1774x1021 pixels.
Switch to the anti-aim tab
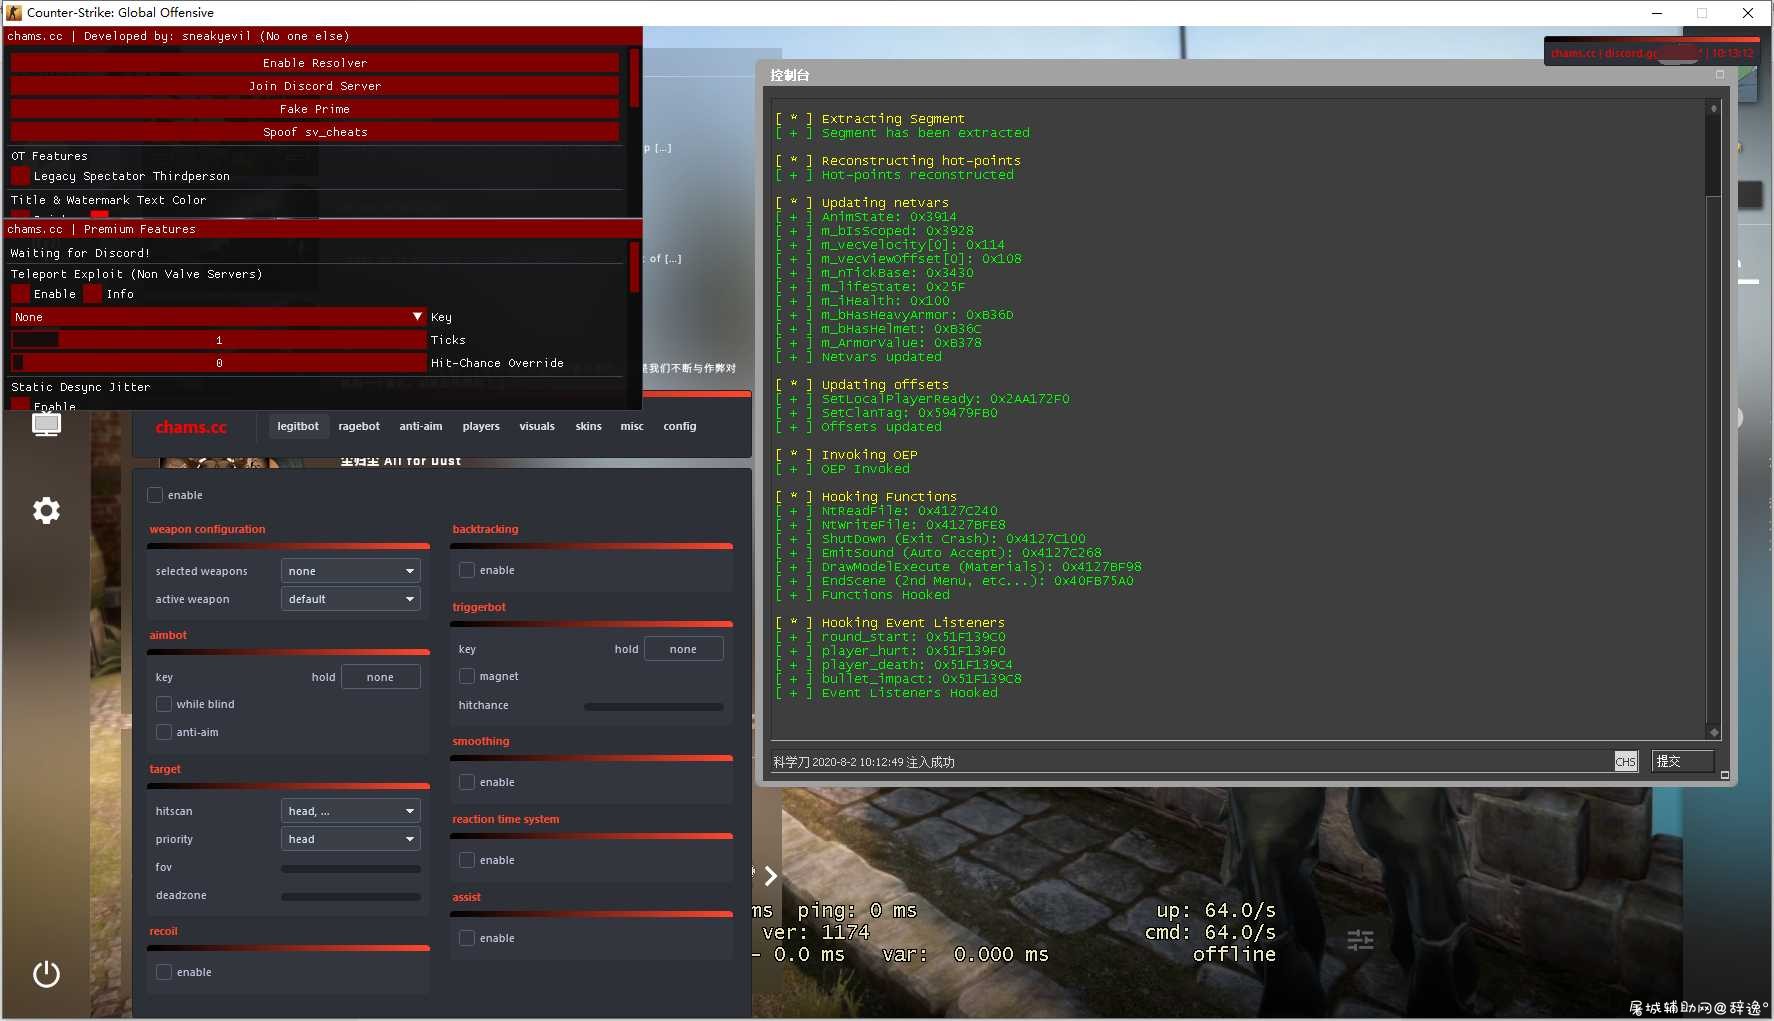[421, 426]
